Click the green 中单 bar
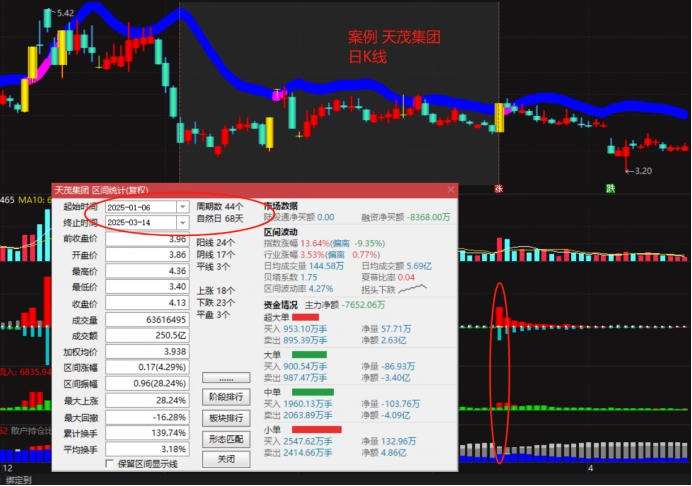 point(313,392)
